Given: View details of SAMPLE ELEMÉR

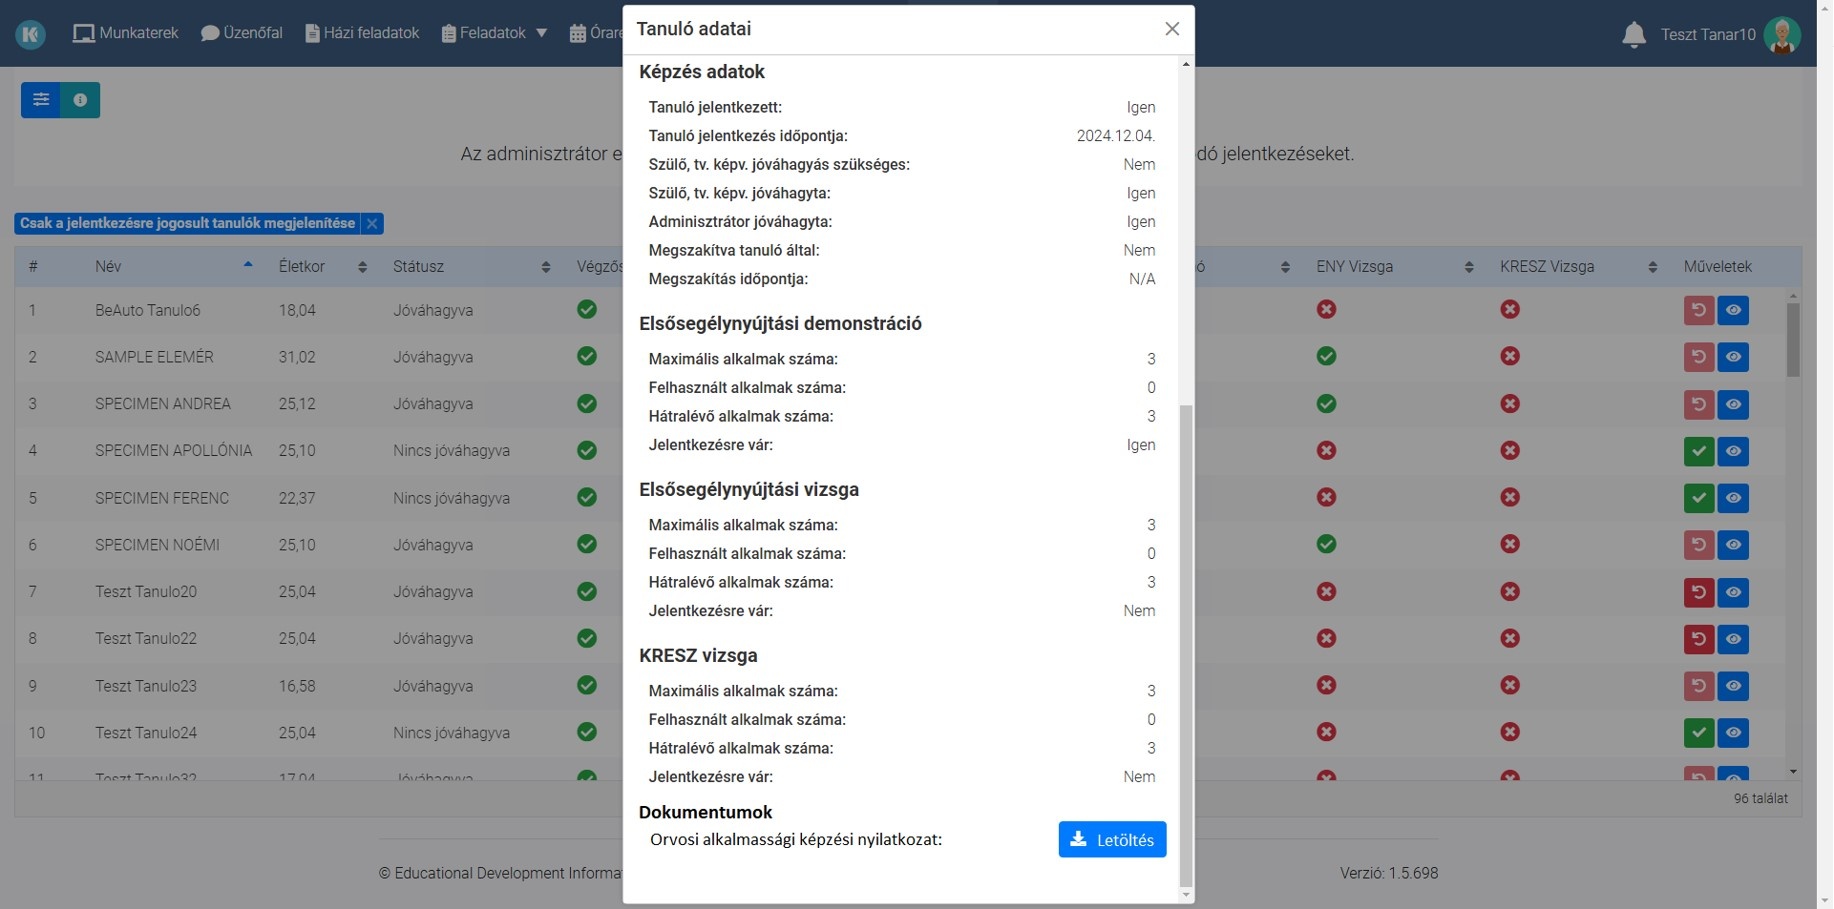Looking at the screenshot, I should coord(1733,357).
